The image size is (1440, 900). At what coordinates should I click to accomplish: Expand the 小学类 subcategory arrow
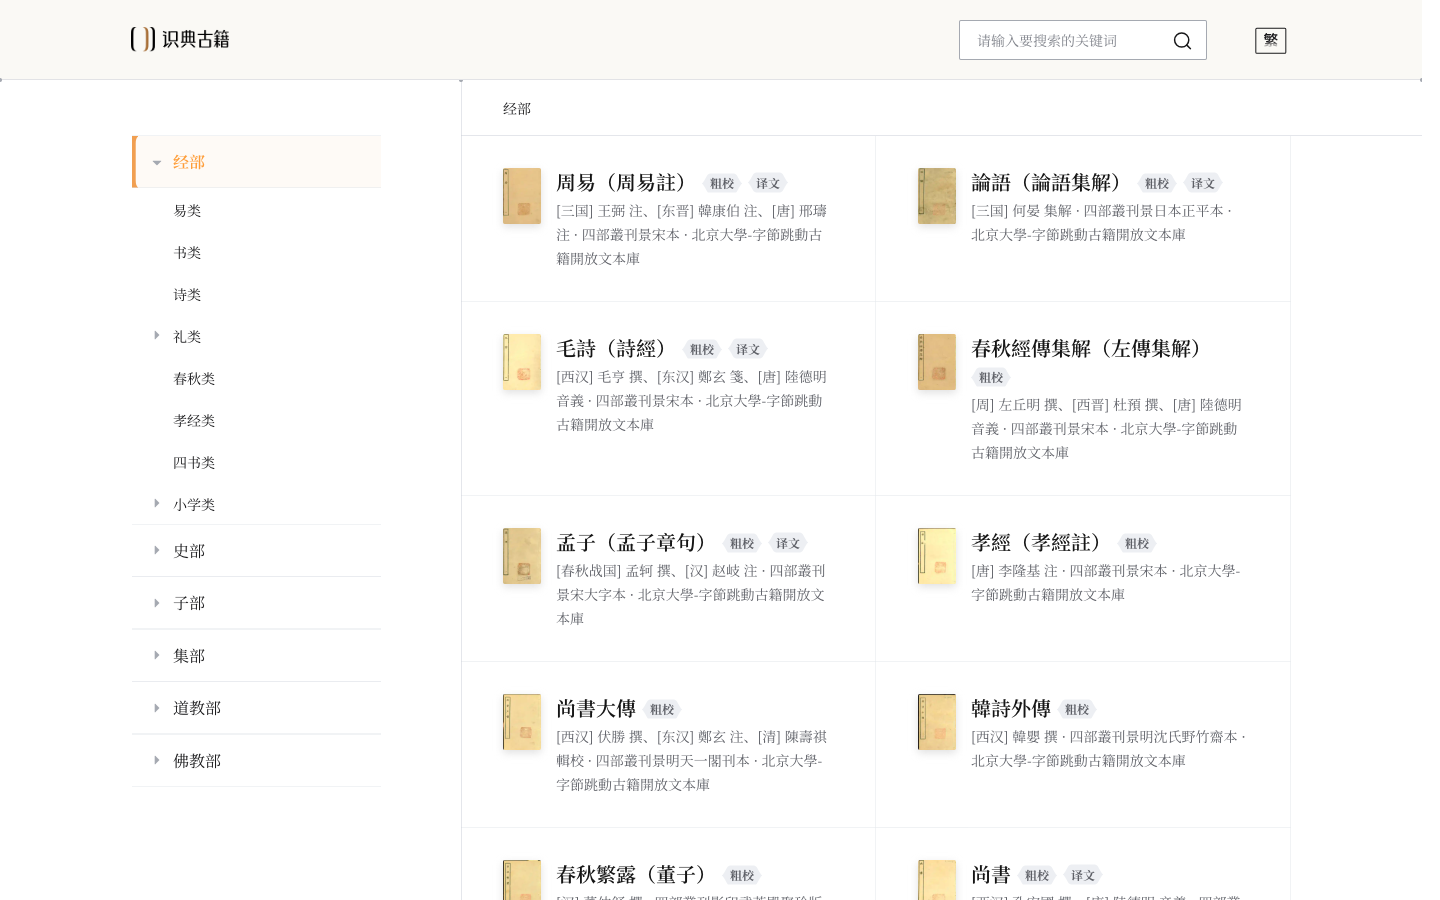pos(157,503)
